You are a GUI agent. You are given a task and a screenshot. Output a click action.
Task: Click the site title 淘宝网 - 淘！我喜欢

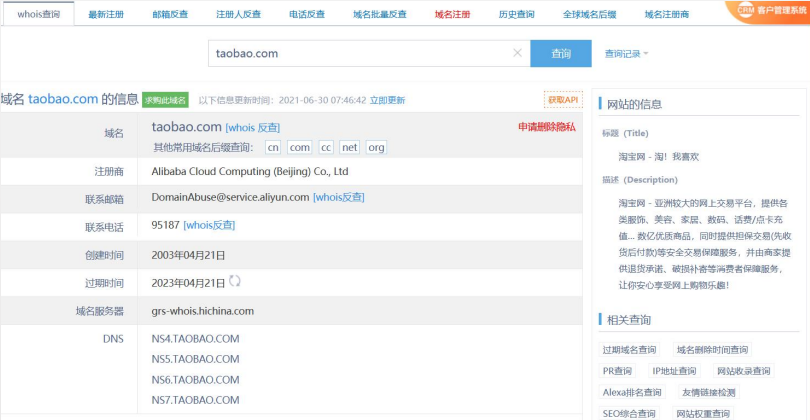[x=659, y=157]
